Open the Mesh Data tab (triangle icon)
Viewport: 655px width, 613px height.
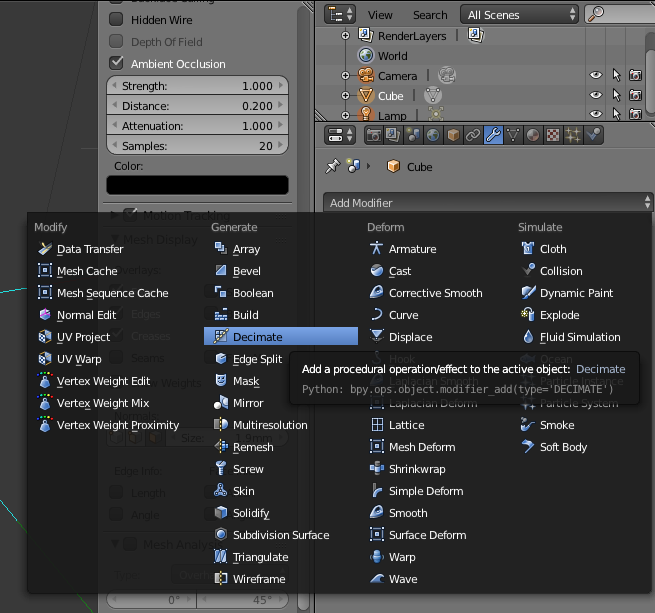point(513,135)
